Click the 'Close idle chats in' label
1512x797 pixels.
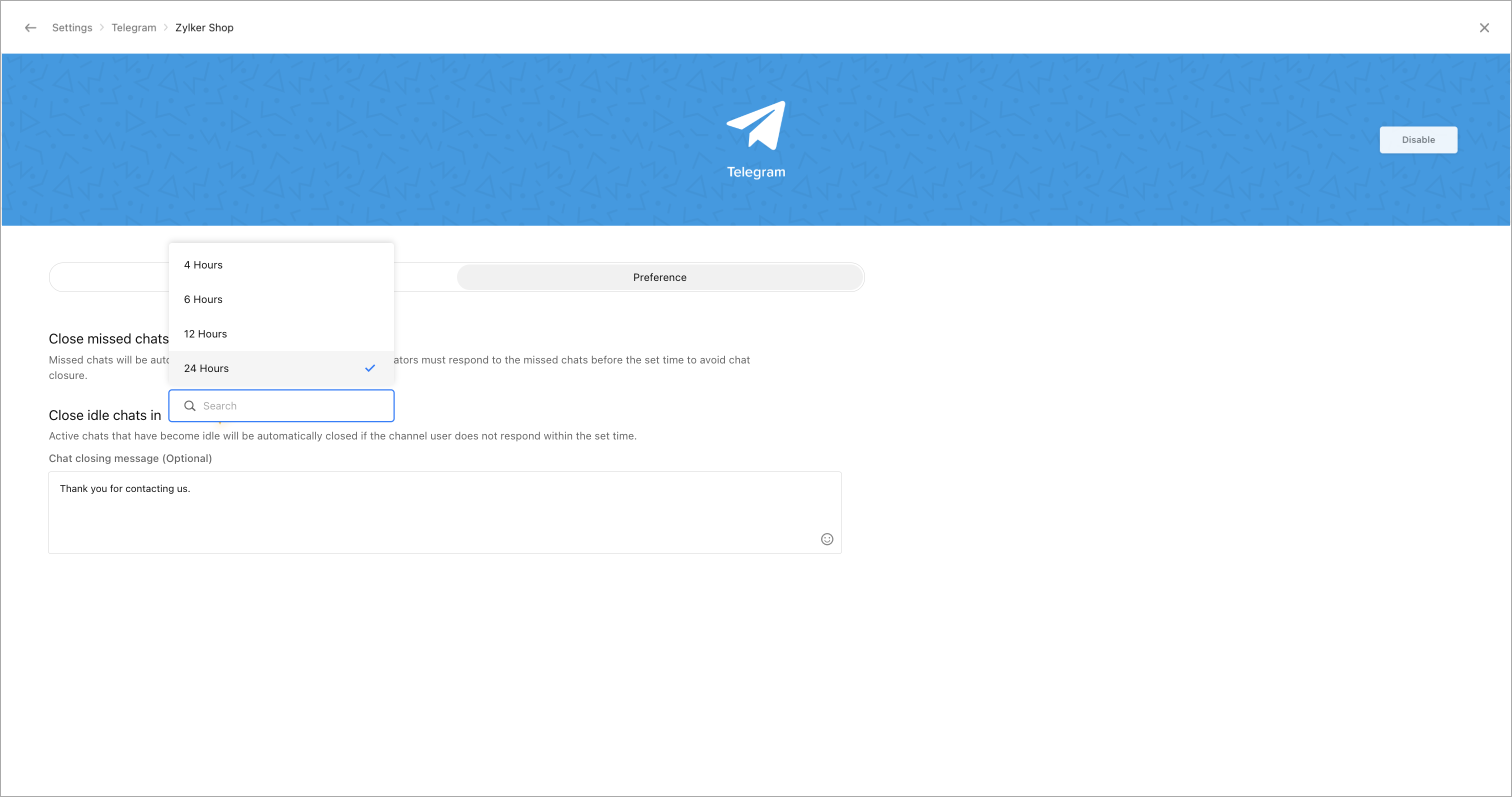[x=105, y=415]
